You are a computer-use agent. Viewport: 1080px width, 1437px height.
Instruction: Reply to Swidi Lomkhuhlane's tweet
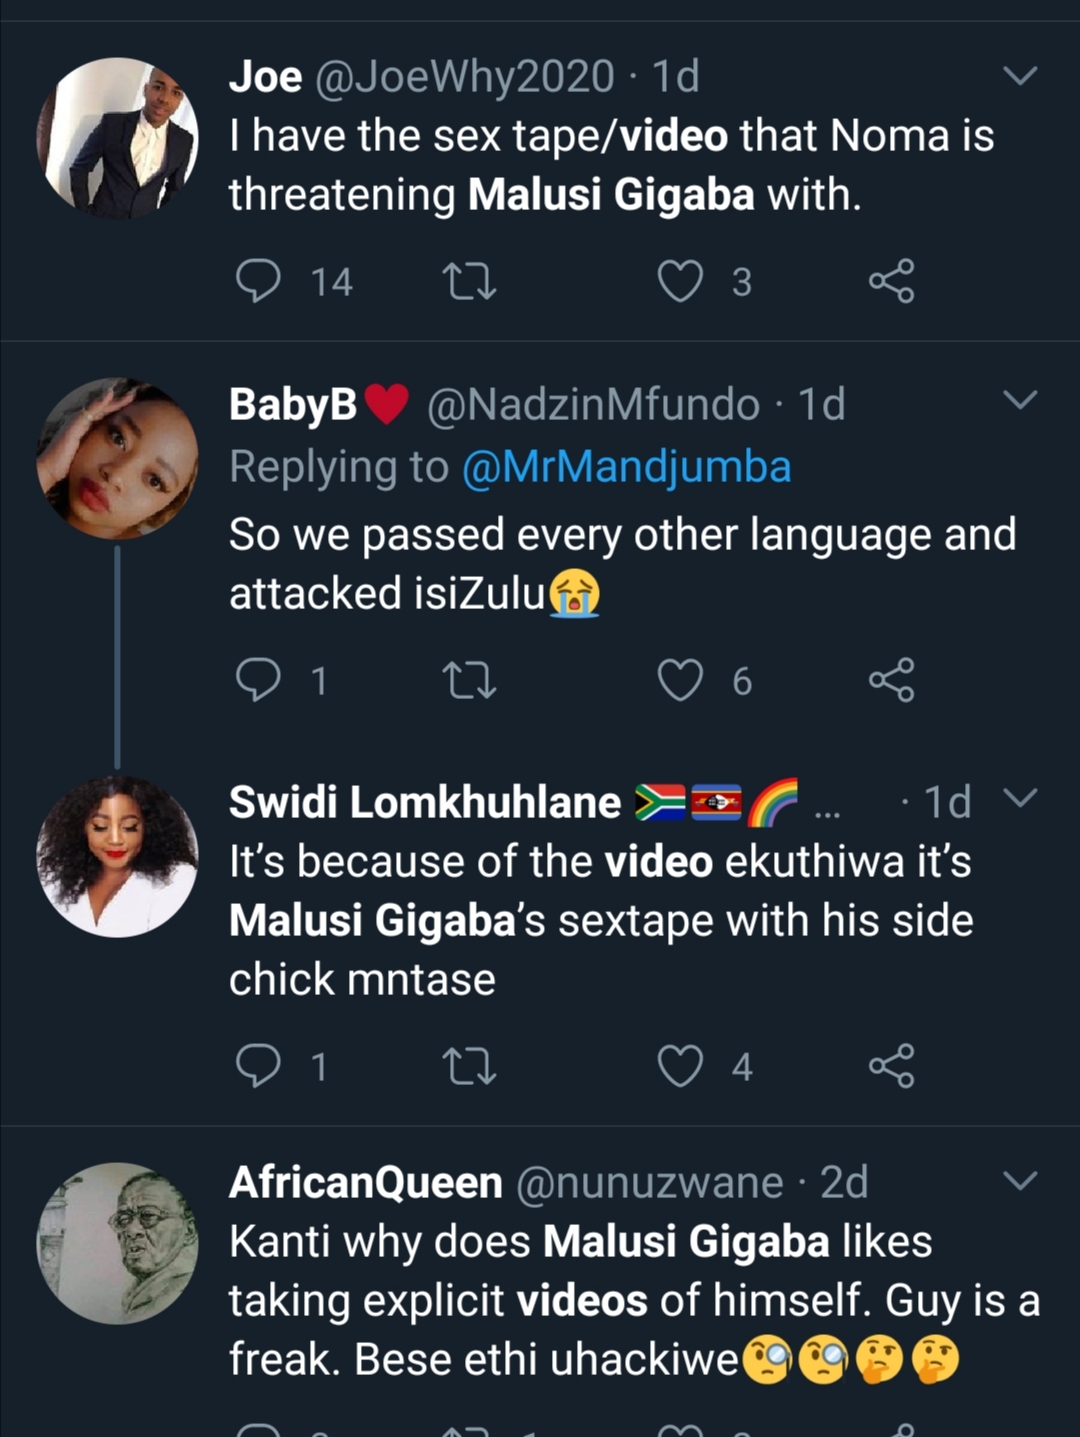[x=258, y=1066]
